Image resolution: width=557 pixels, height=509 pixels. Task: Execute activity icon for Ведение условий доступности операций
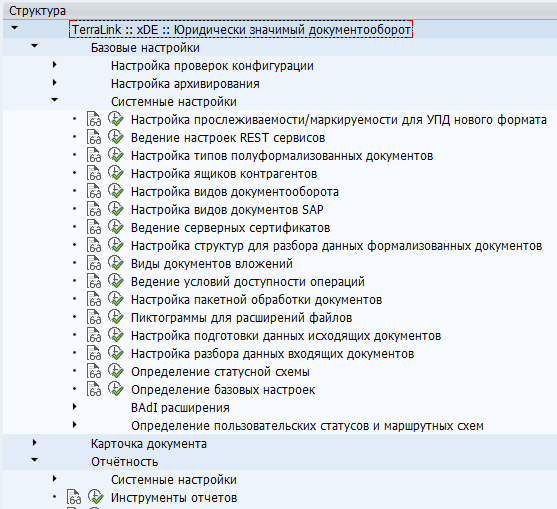point(115,281)
